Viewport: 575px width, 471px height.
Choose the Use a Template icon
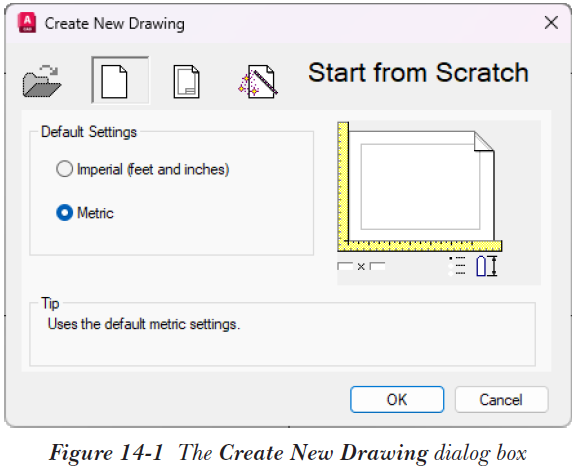[186, 81]
